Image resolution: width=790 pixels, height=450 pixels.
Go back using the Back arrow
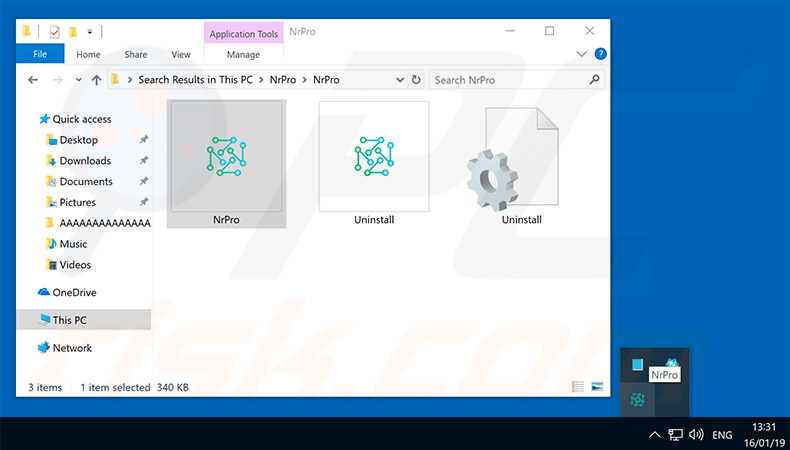click(x=33, y=80)
